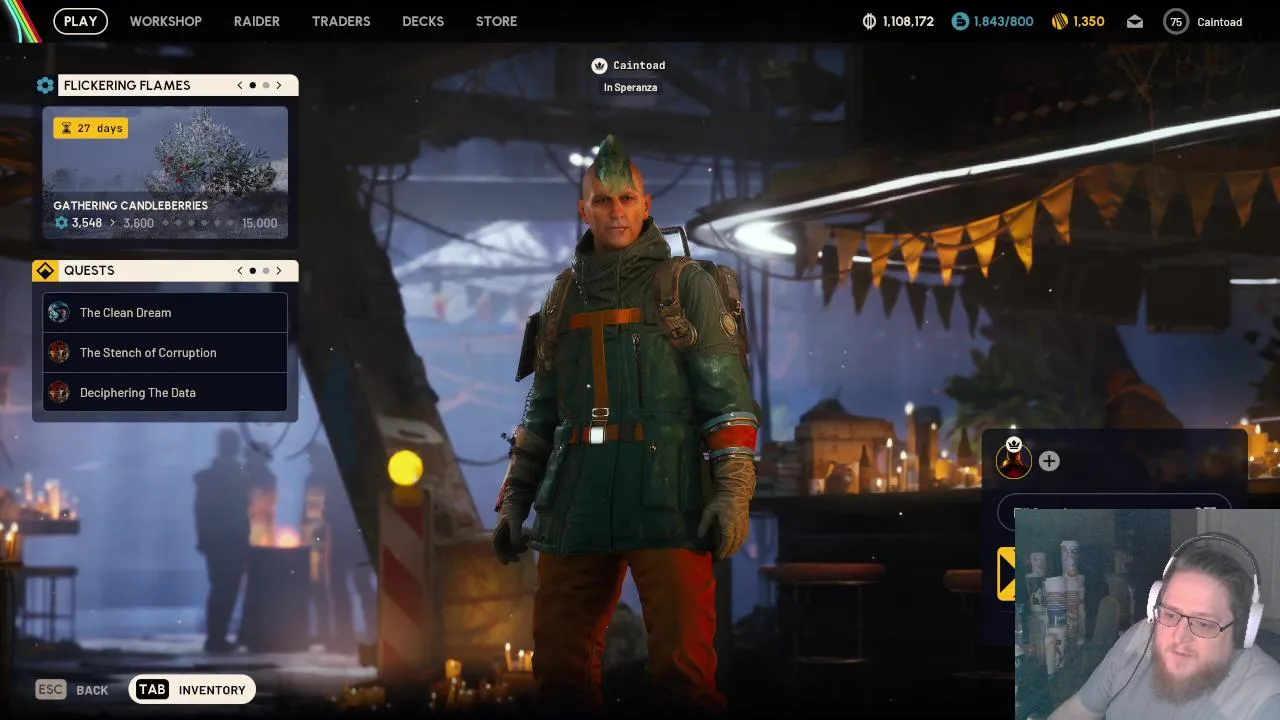Viewport: 1280px width, 720px height.
Task: Click the blue Cred icon beside 1,843/800
Action: pos(960,21)
